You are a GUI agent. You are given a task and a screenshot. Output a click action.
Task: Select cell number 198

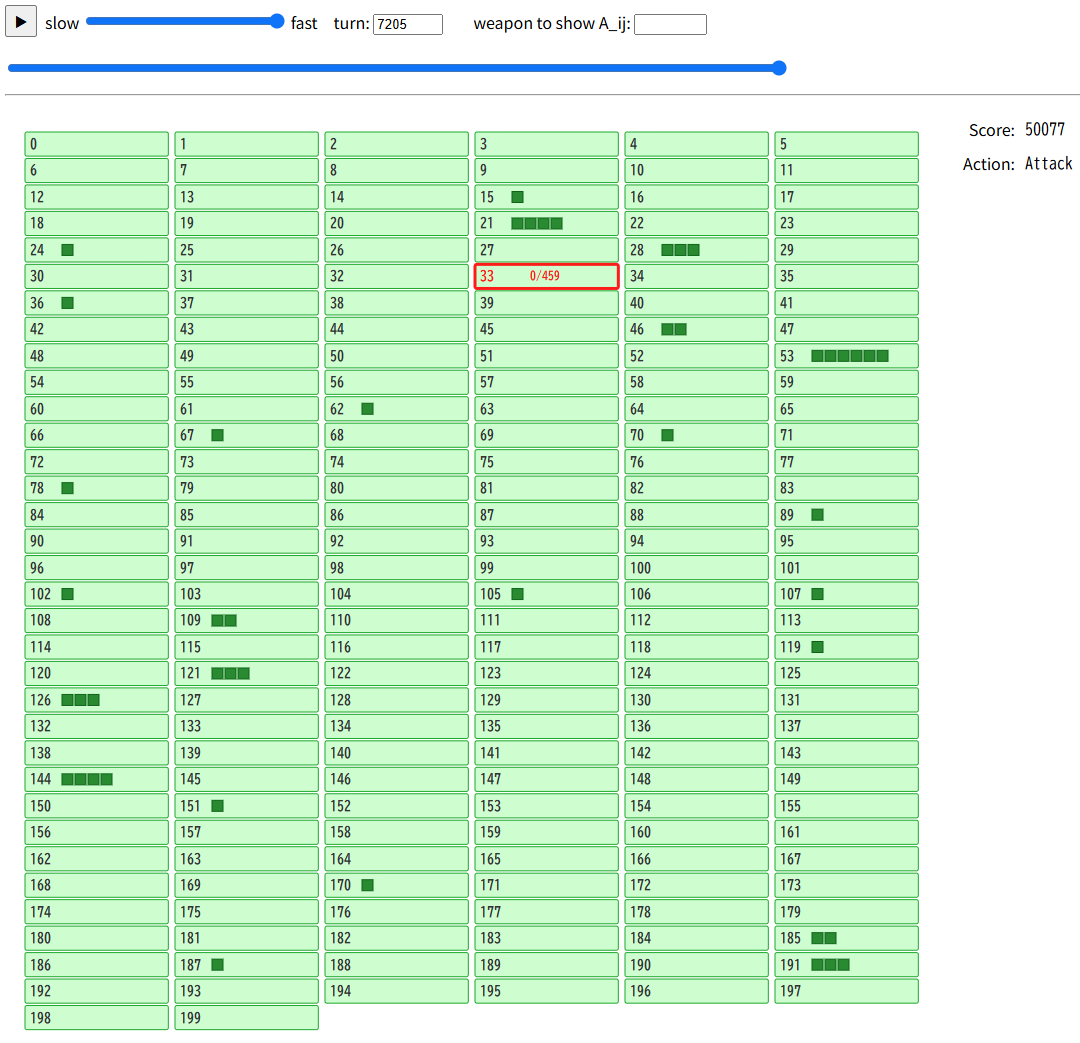pos(96,1018)
